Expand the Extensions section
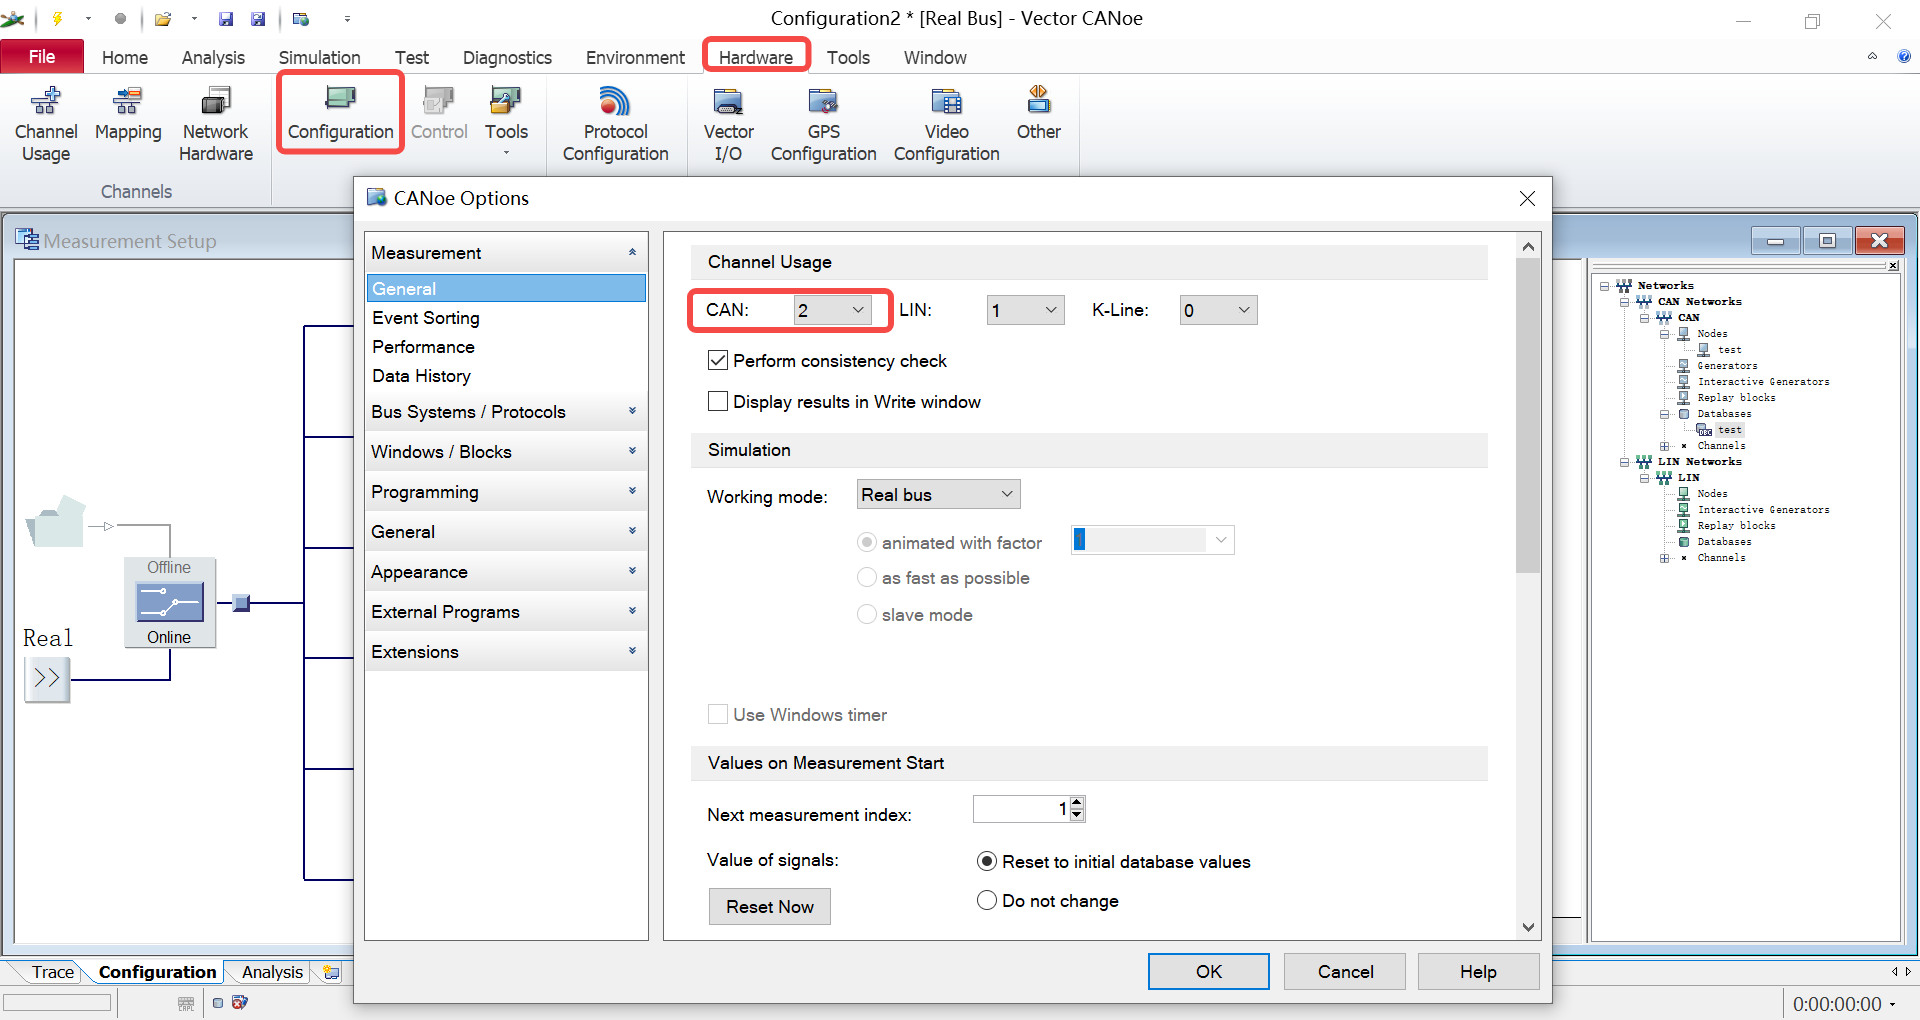 pyautogui.click(x=506, y=651)
